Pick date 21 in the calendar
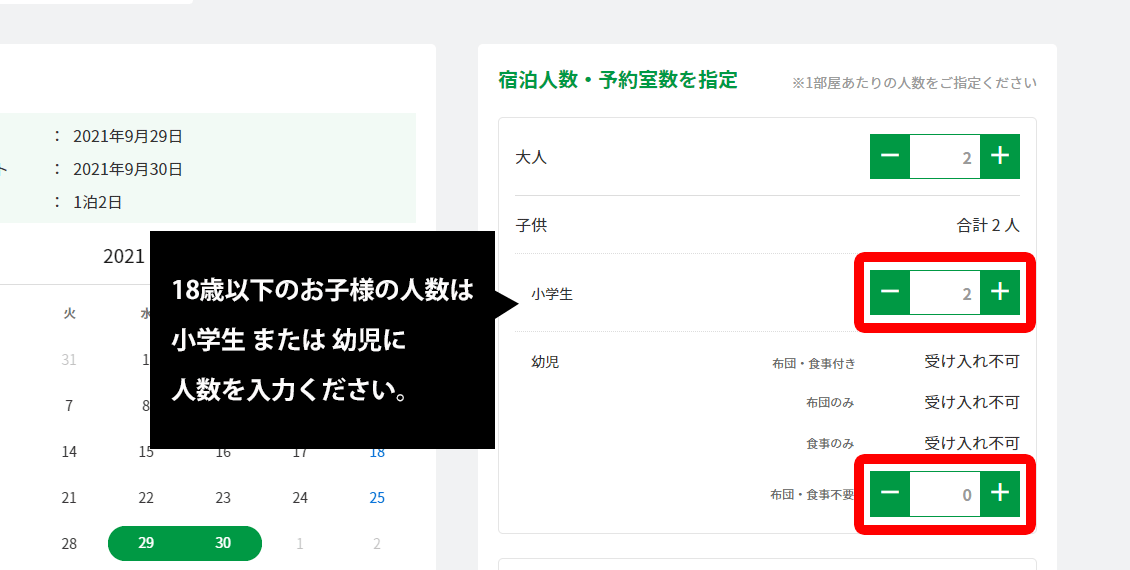 coord(69,498)
